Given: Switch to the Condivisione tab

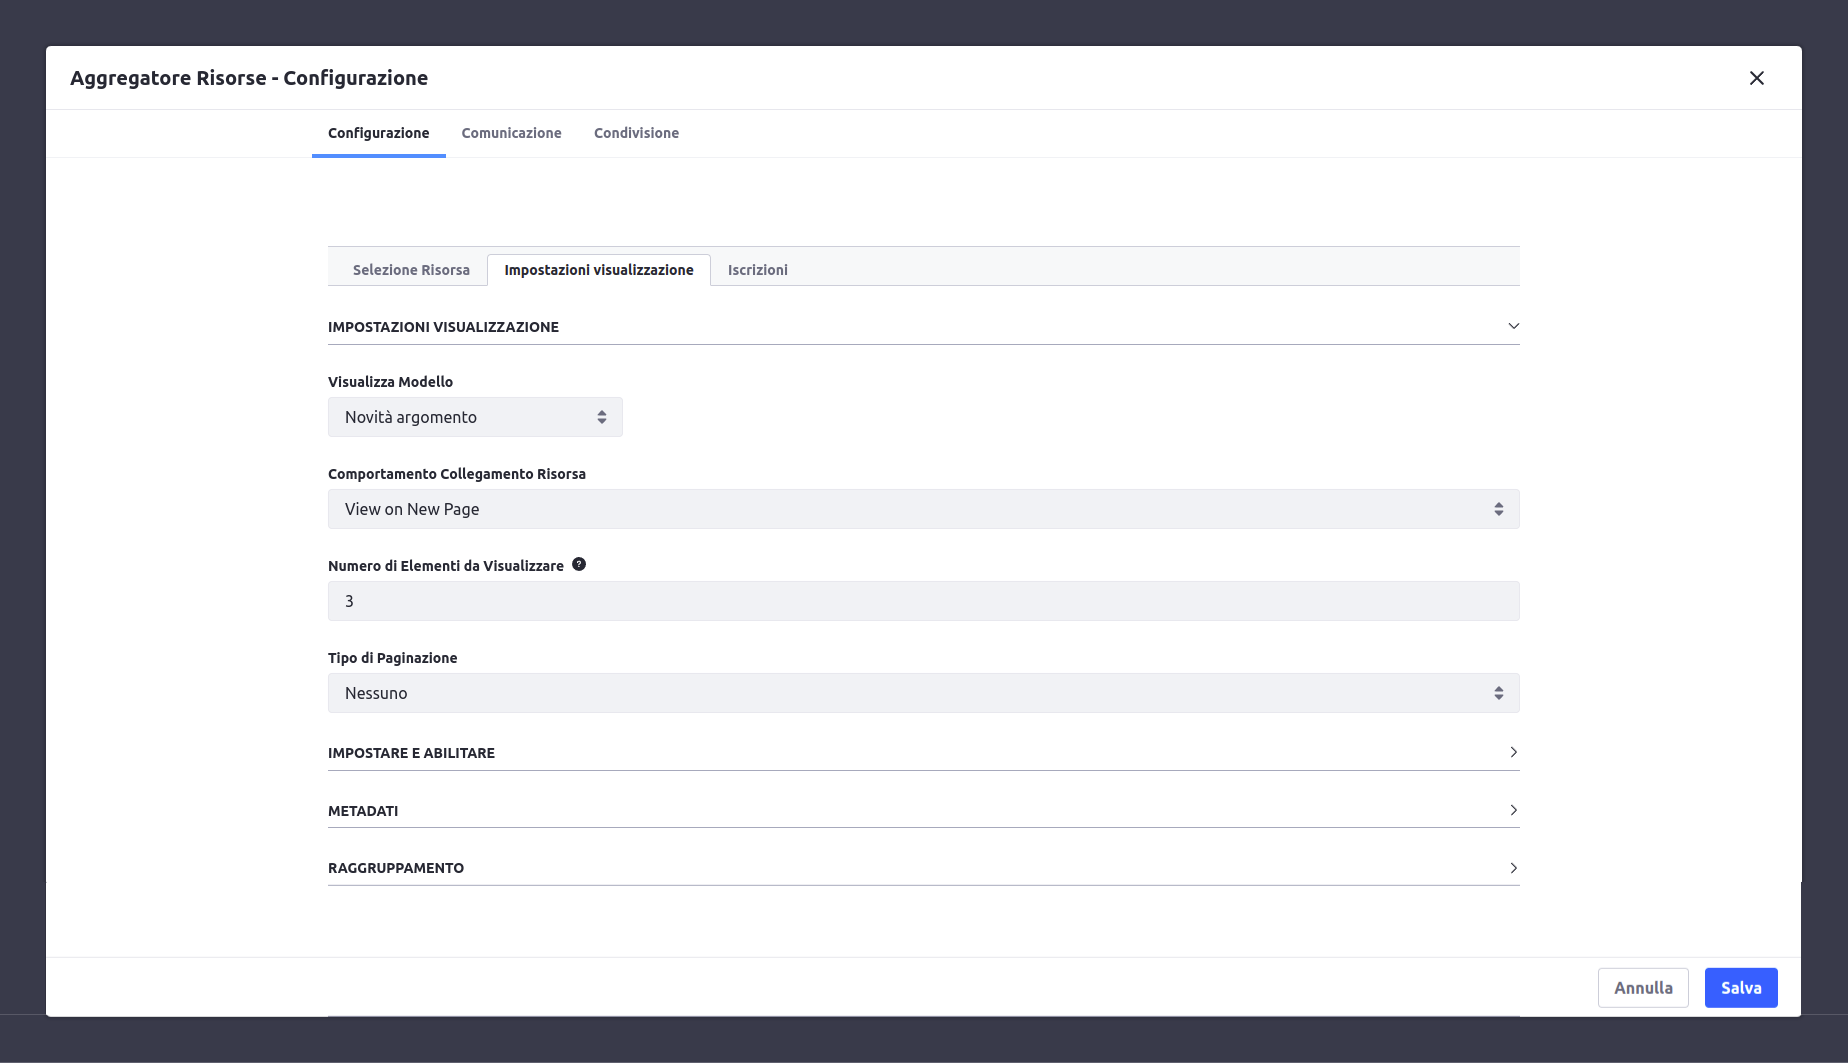Looking at the screenshot, I should tap(636, 133).
